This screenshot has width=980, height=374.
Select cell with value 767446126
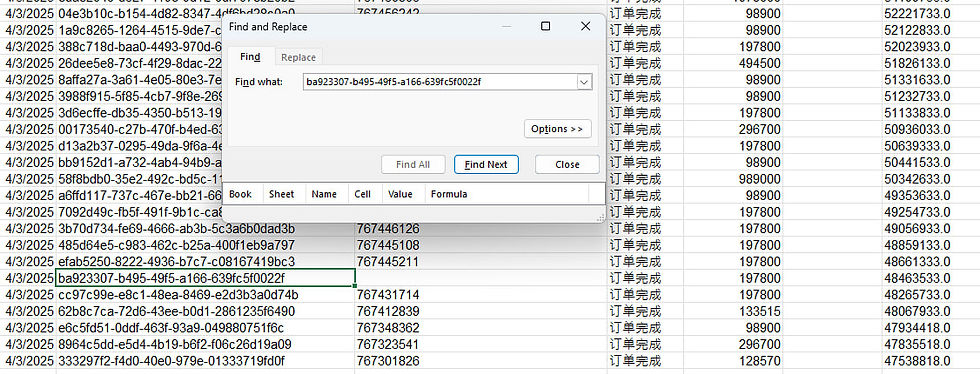[481, 228]
